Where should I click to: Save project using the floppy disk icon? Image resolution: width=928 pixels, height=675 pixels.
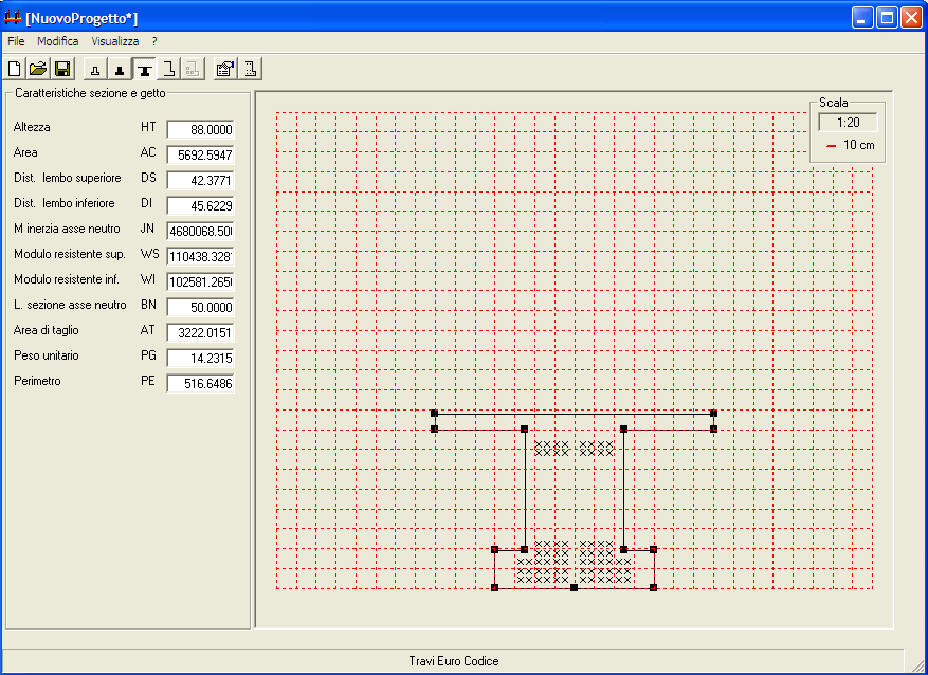pos(62,69)
